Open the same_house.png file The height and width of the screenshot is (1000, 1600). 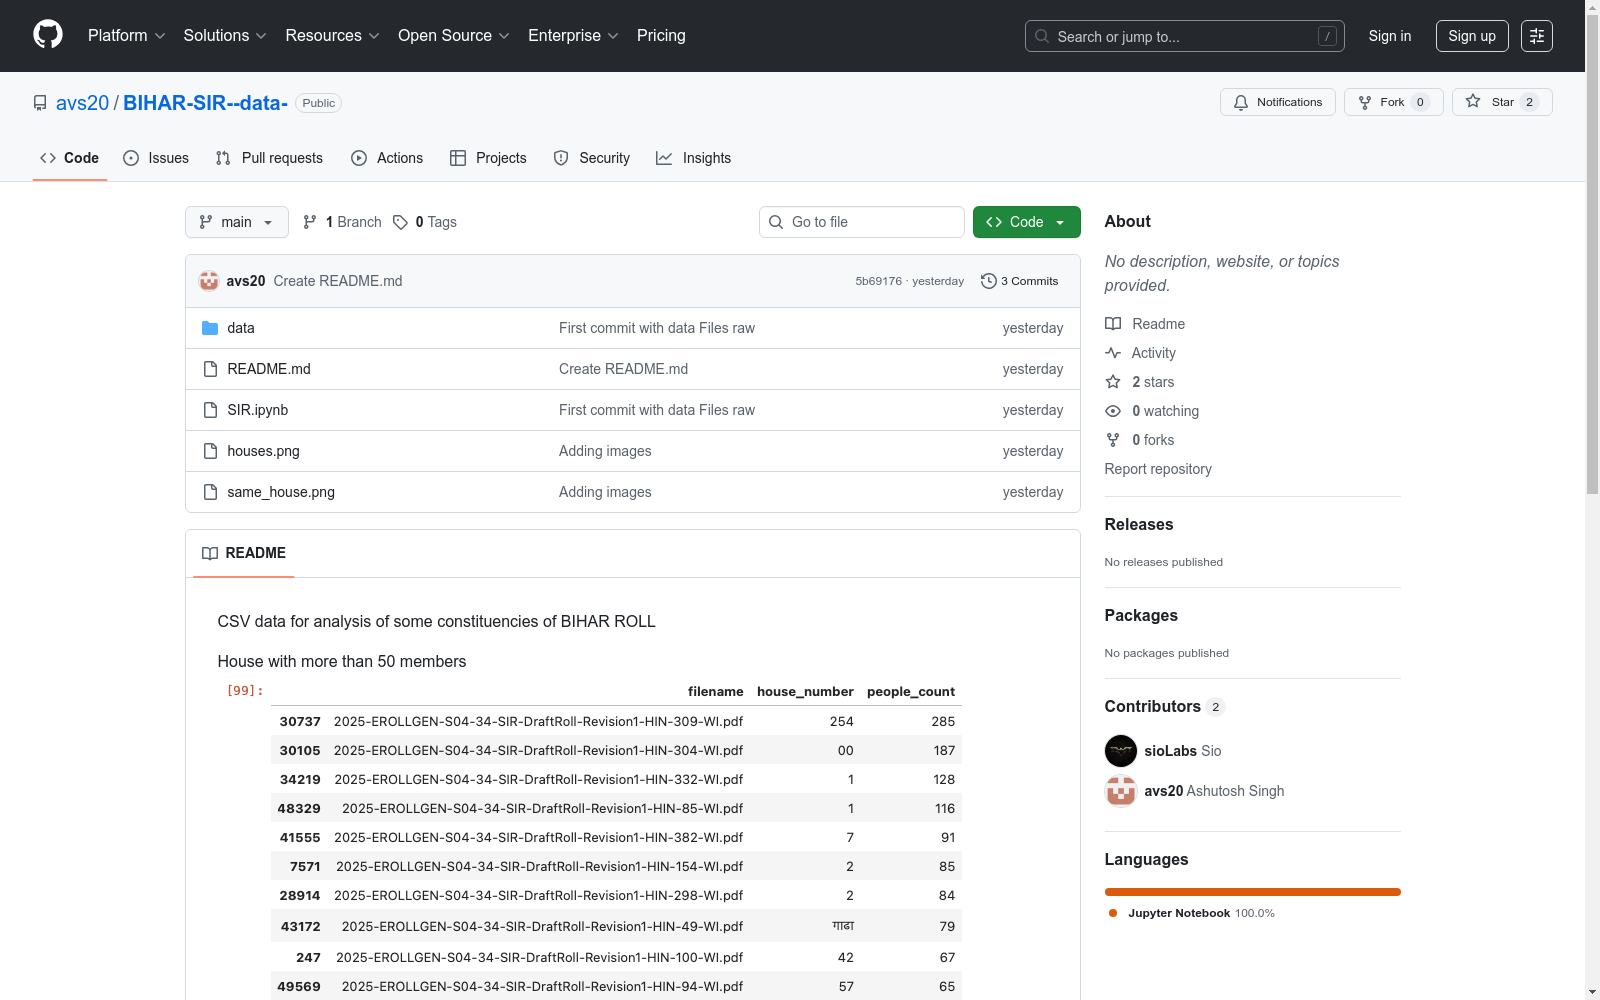click(281, 492)
